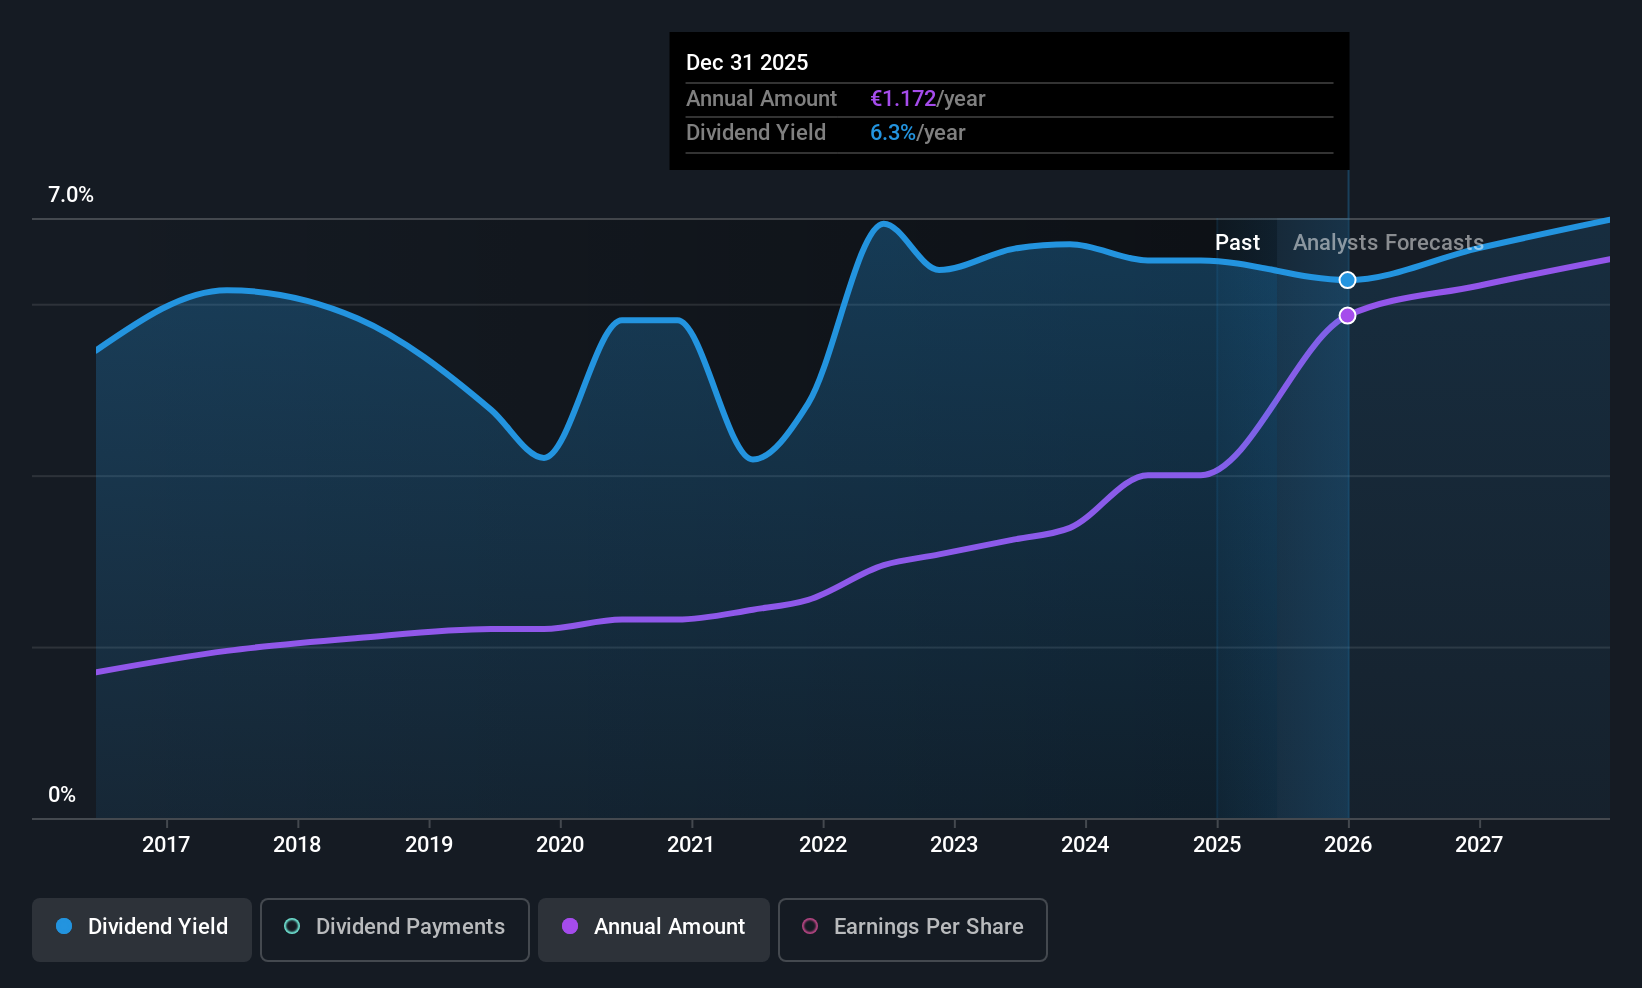Screen dimensions: 1642x988
Task: Toggle the Dividend Yield legend button
Action: (x=142, y=929)
